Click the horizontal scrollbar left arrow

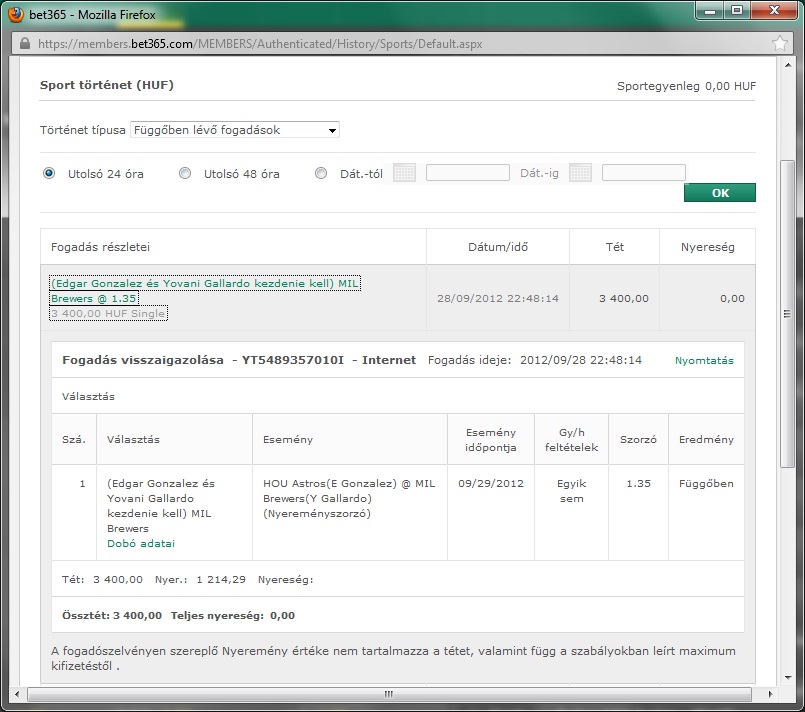pyautogui.click(x=17, y=695)
